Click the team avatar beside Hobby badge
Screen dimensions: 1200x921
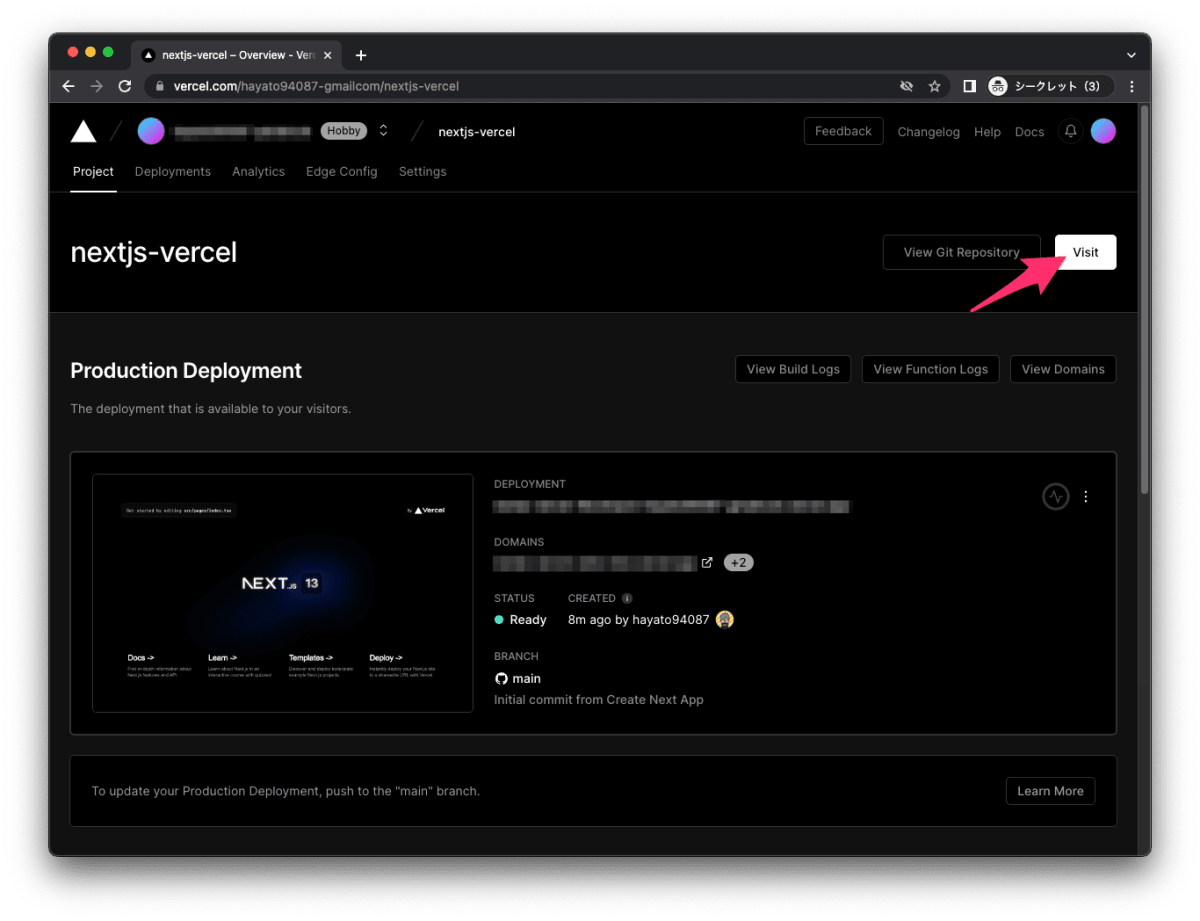pos(151,131)
